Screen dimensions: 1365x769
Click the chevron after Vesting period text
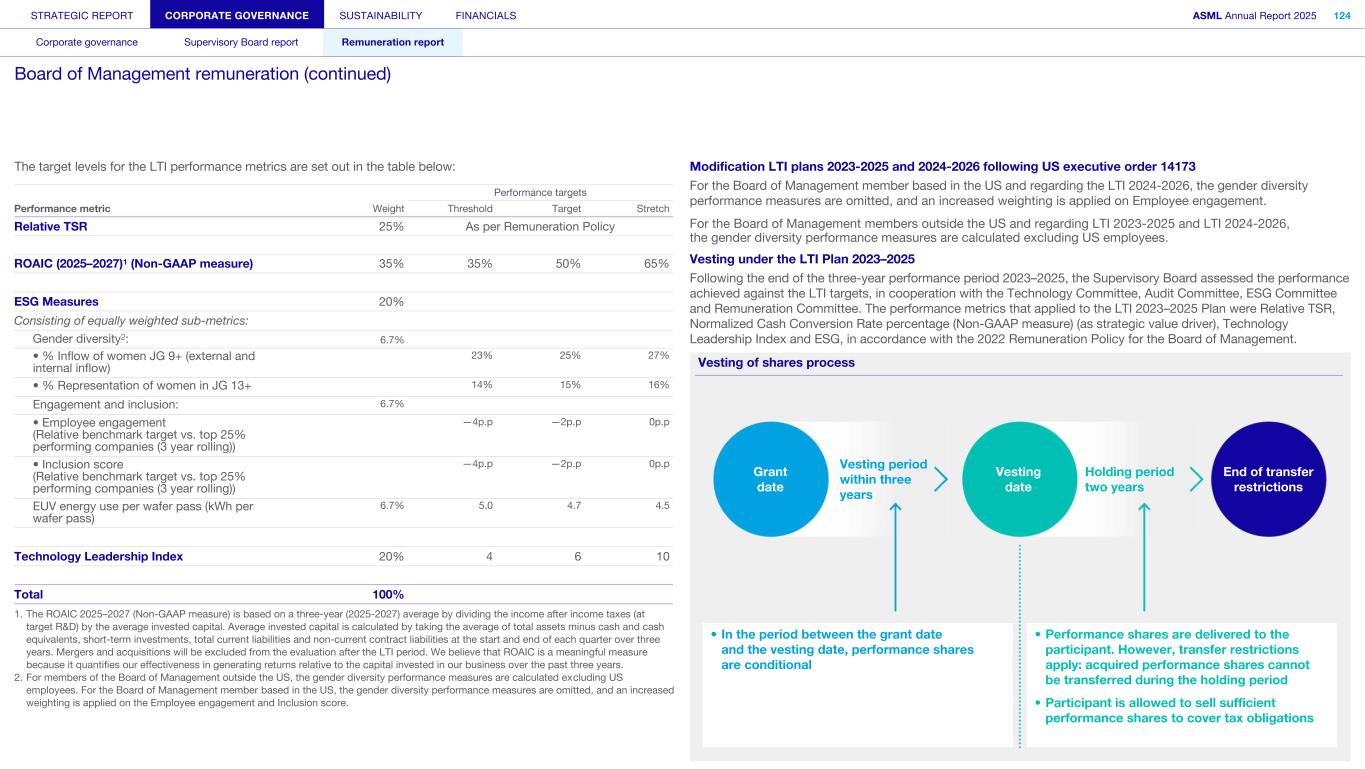pyautogui.click(x=941, y=479)
